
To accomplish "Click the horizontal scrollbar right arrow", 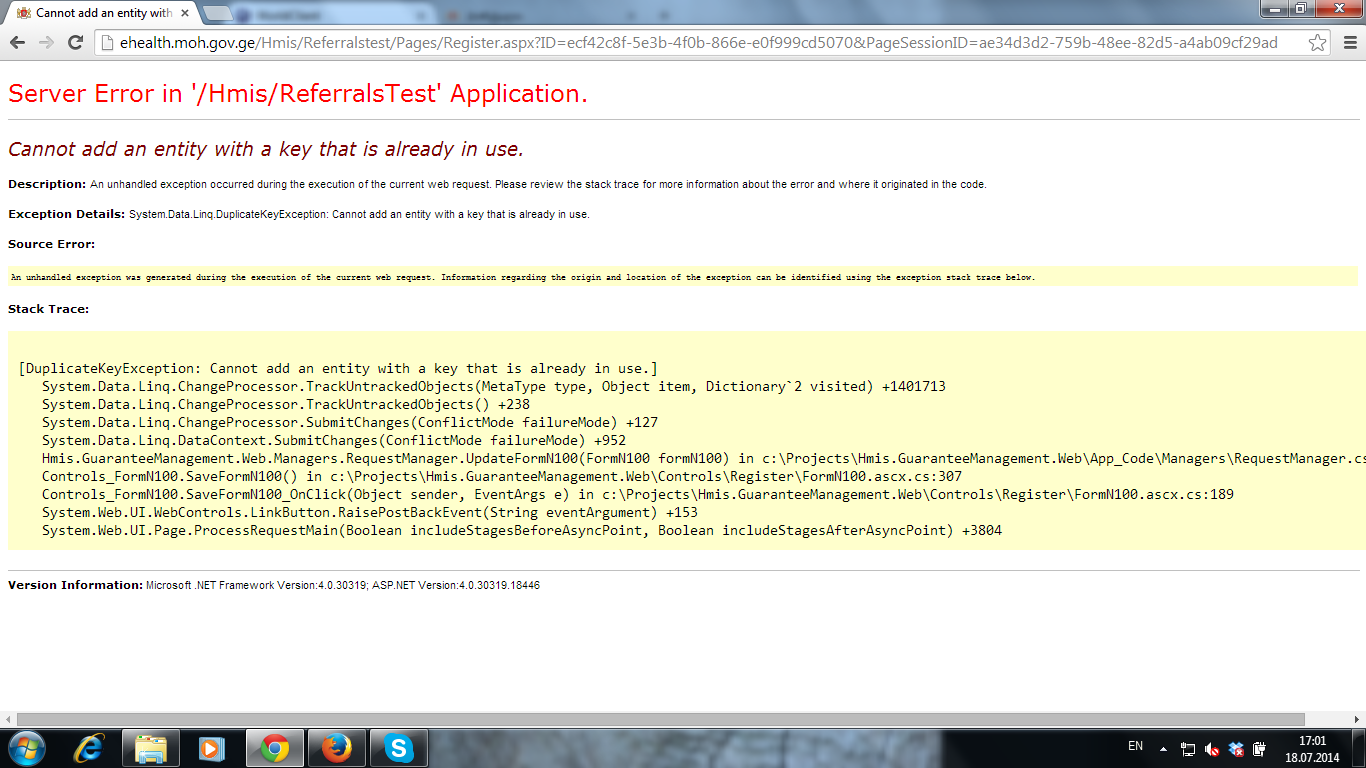I will pos(1357,719).
